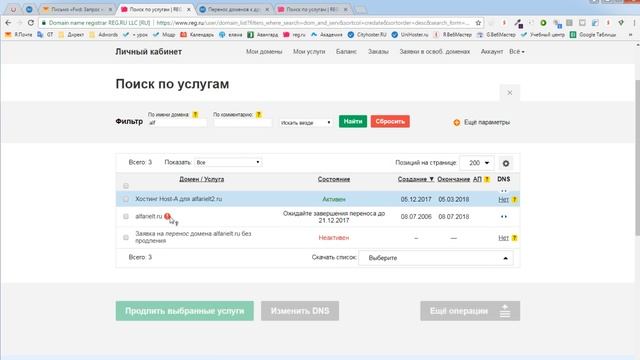Screen dimensions: 640x360
Task: Switch to Перенос доменов browser tab
Action: [234, 9]
